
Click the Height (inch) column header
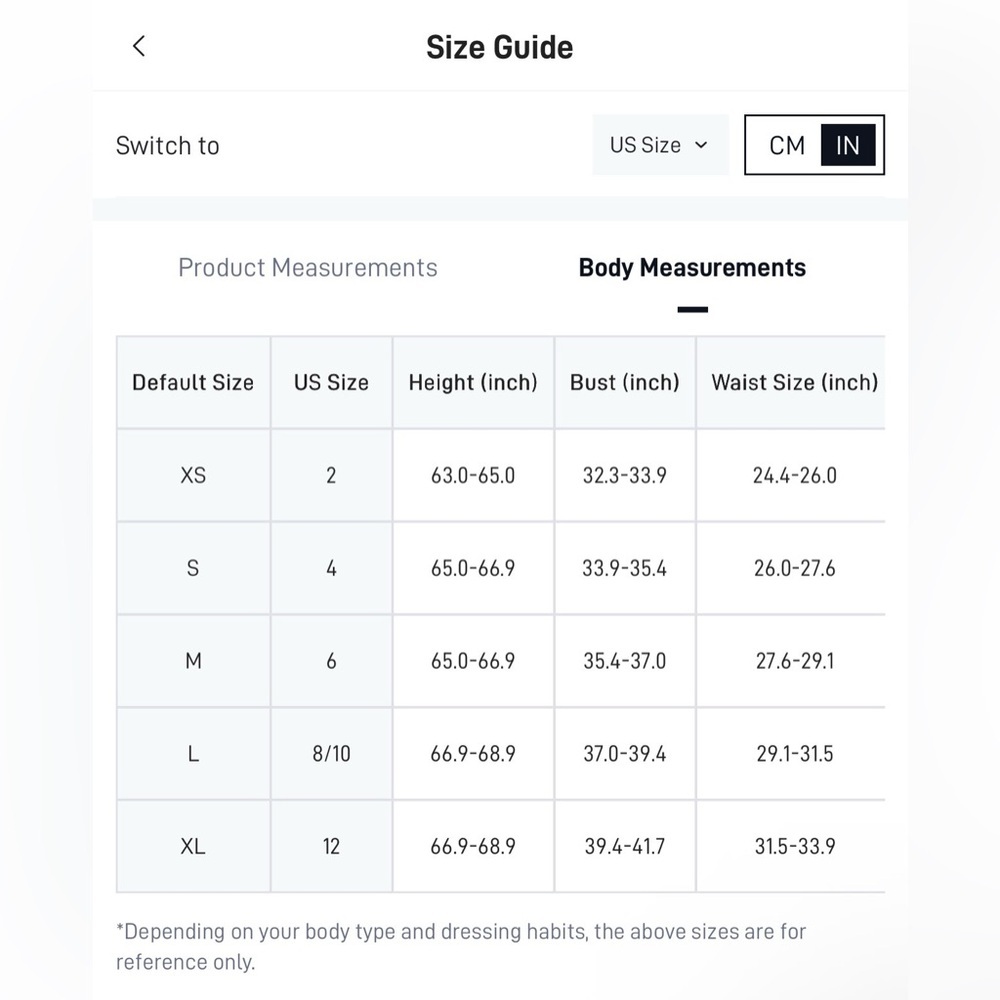click(x=473, y=383)
